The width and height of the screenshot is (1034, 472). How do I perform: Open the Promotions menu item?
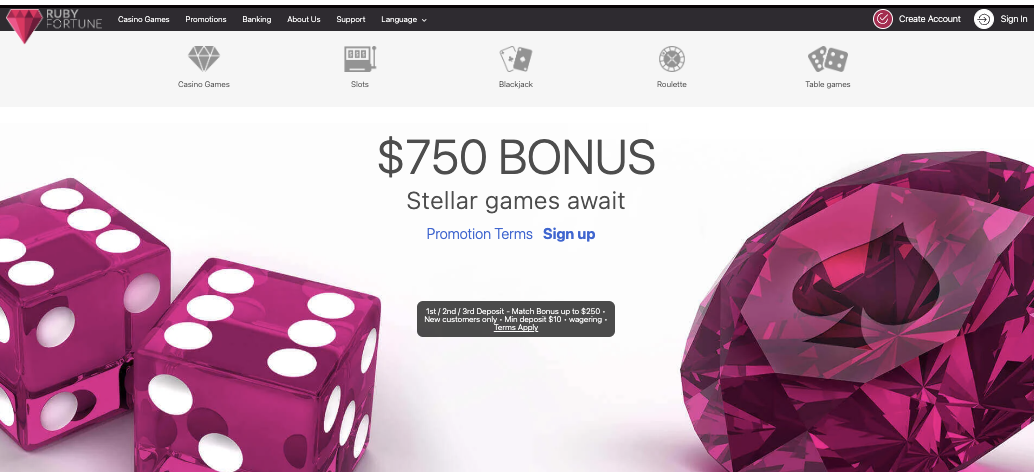tap(206, 19)
